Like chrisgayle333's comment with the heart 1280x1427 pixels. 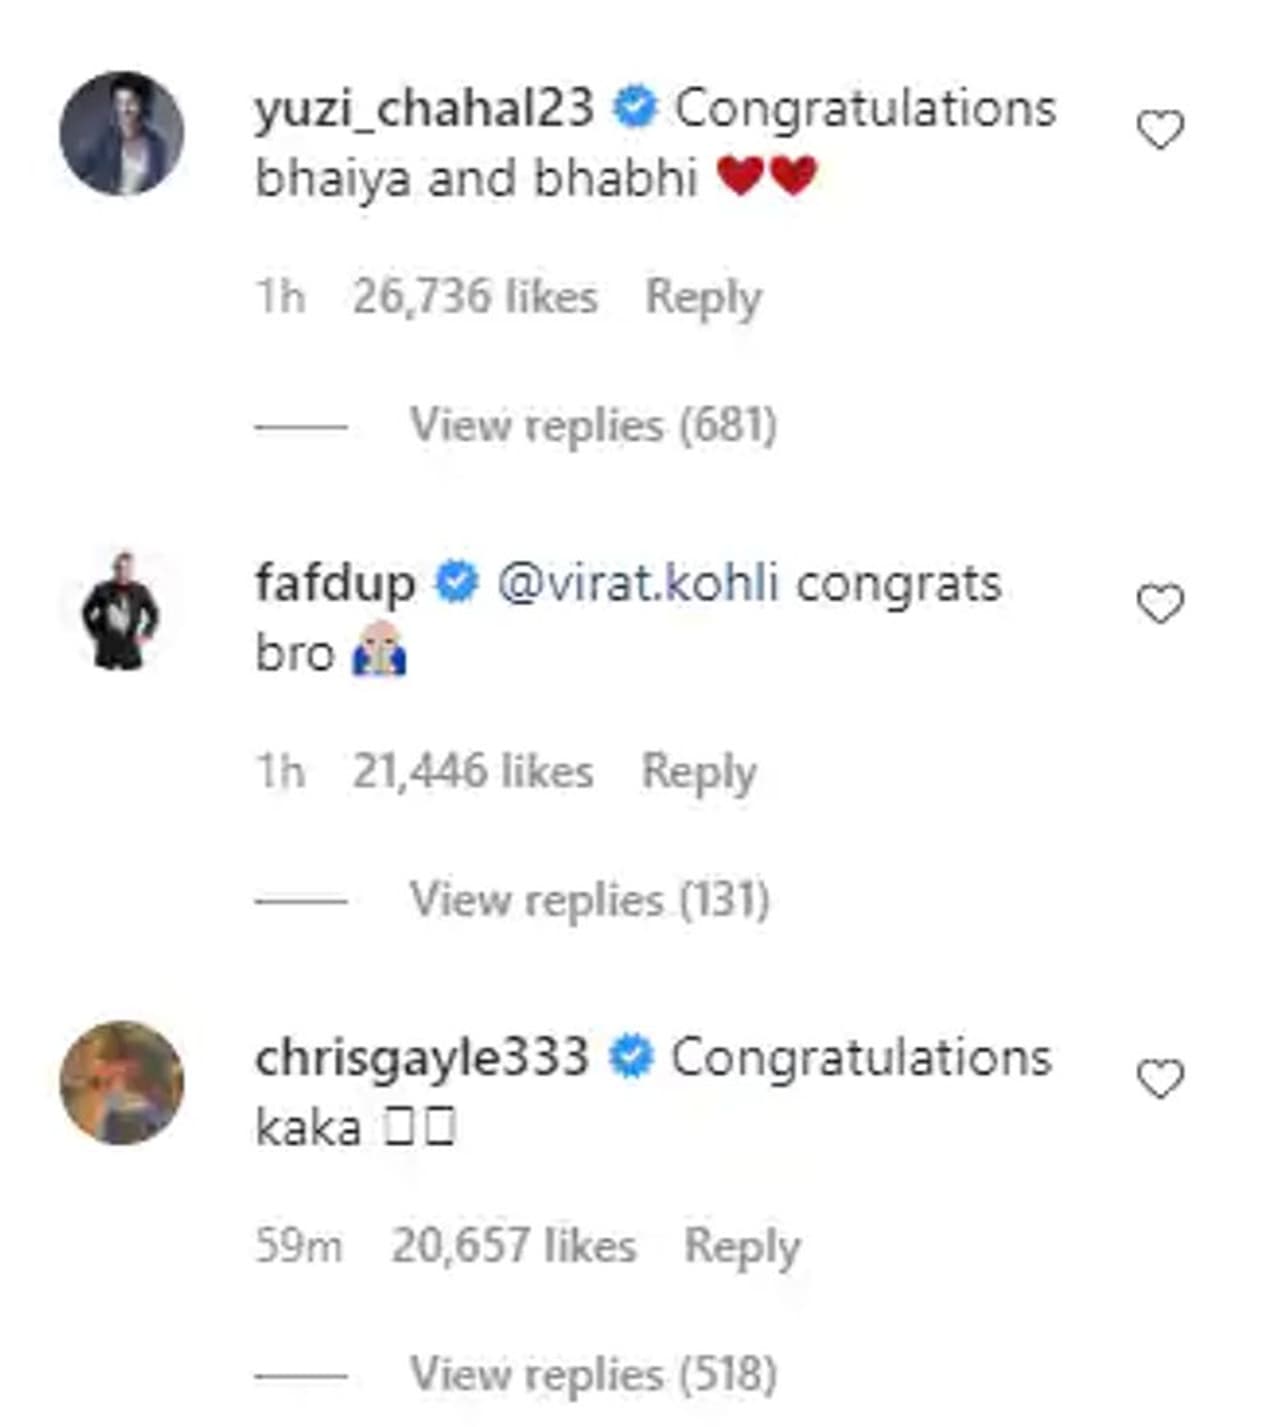[1160, 1078]
